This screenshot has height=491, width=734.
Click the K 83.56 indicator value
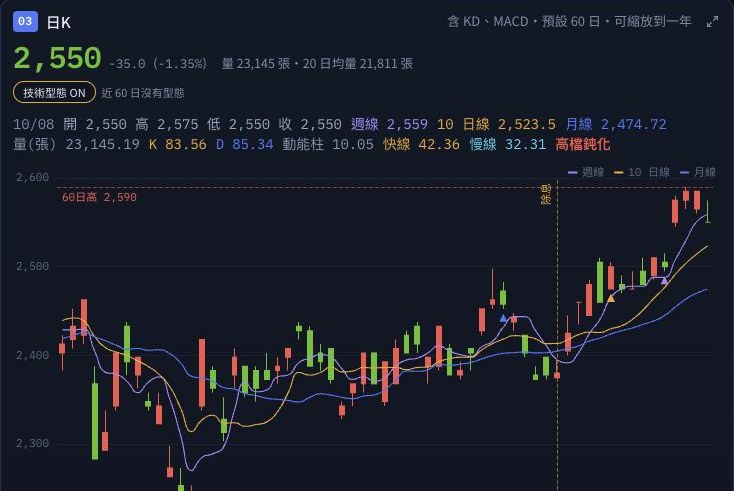pos(177,144)
